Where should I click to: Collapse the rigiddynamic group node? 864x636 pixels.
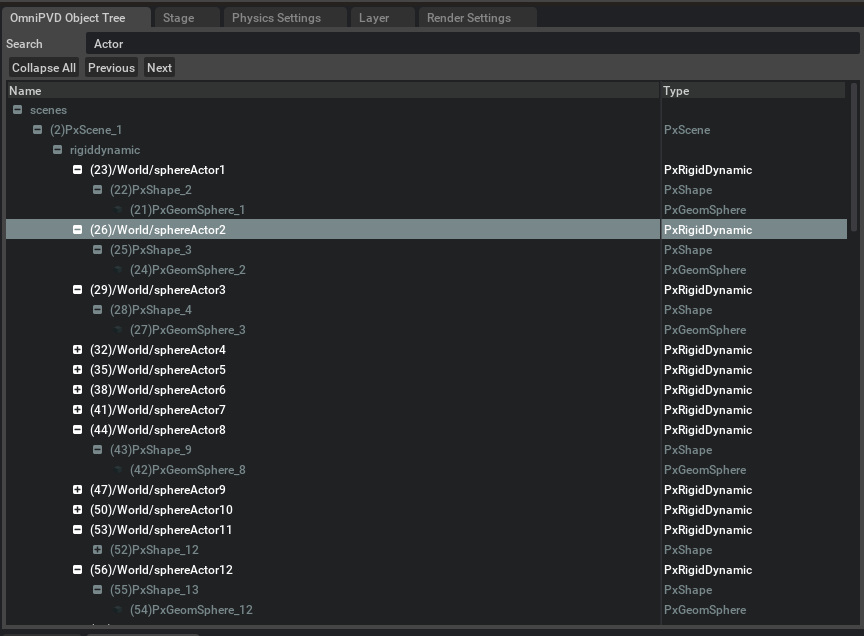point(57,150)
